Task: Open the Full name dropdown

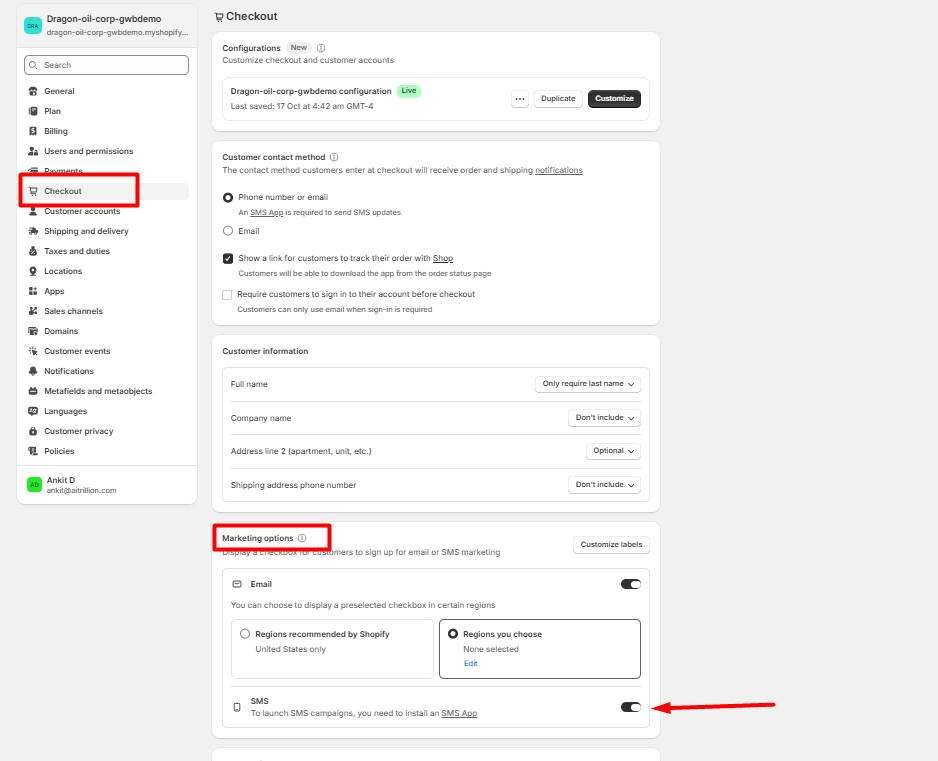Action: (x=588, y=384)
